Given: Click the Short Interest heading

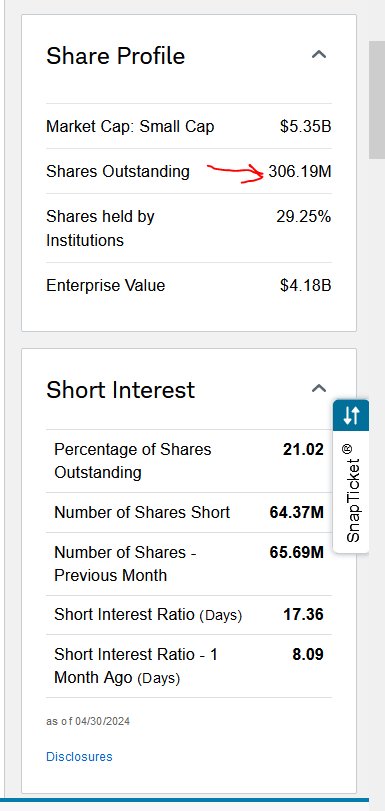Looking at the screenshot, I should pyautogui.click(x=120, y=390).
